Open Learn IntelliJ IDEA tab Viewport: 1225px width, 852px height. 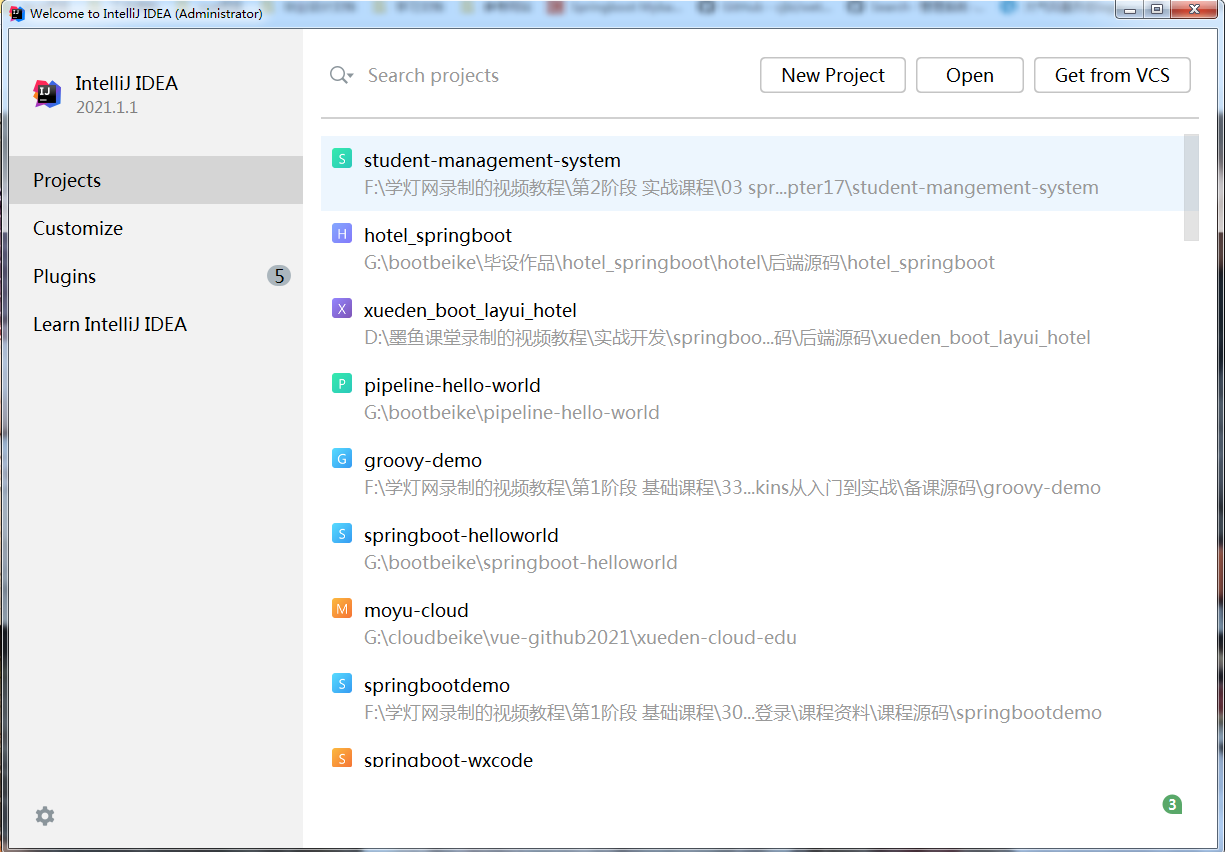pos(156,324)
